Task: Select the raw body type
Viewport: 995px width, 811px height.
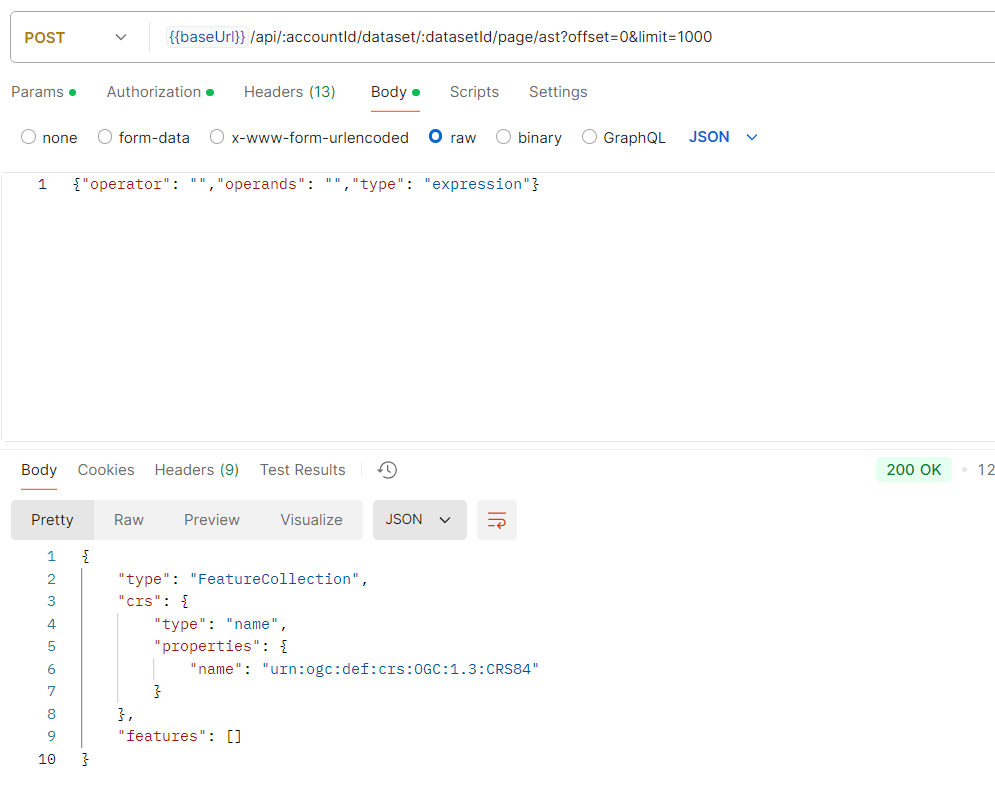Action: click(x=435, y=137)
